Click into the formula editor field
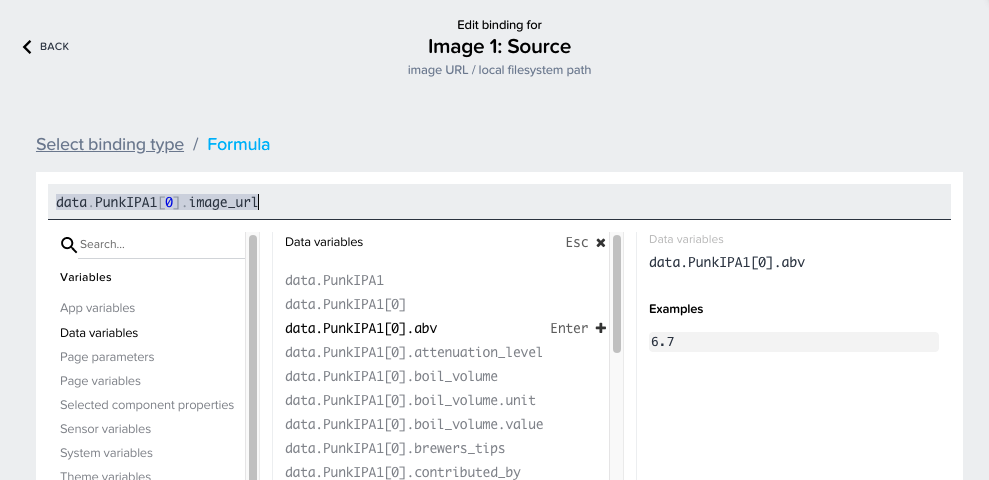Image resolution: width=989 pixels, height=480 pixels. click(500, 202)
